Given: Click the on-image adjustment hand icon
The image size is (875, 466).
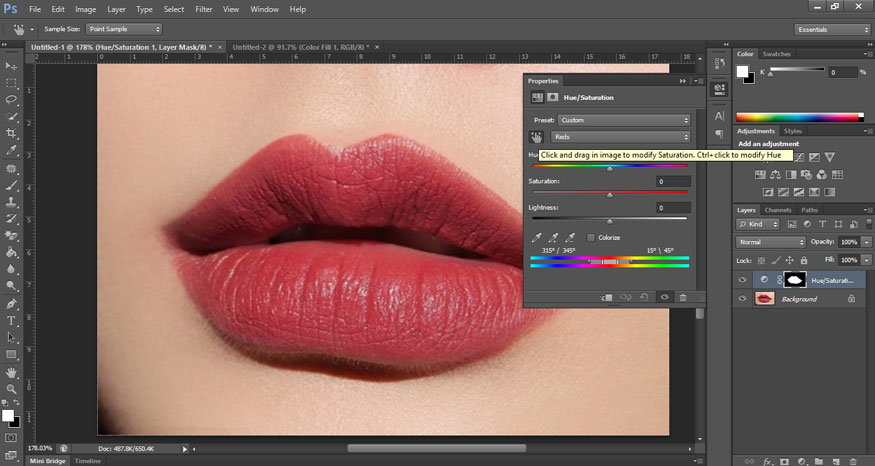Looking at the screenshot, I should coord(537,136).
